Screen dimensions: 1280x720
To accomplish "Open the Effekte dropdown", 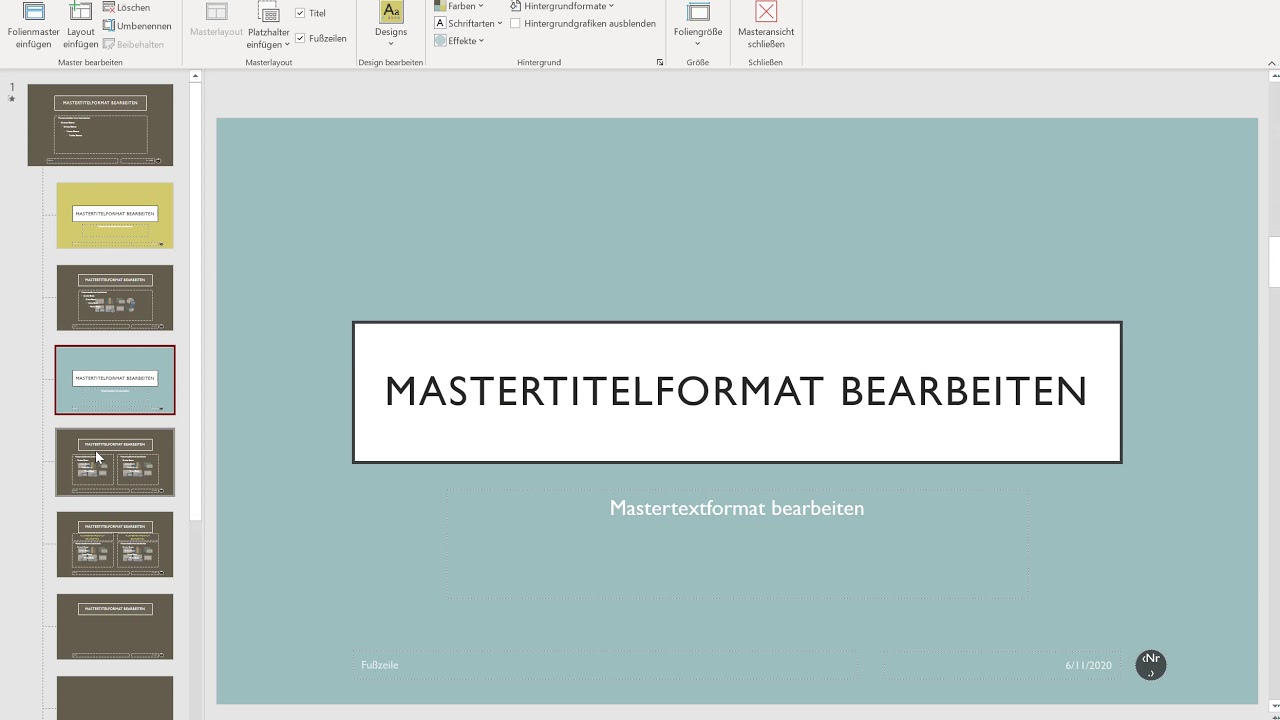I will 459,41.
